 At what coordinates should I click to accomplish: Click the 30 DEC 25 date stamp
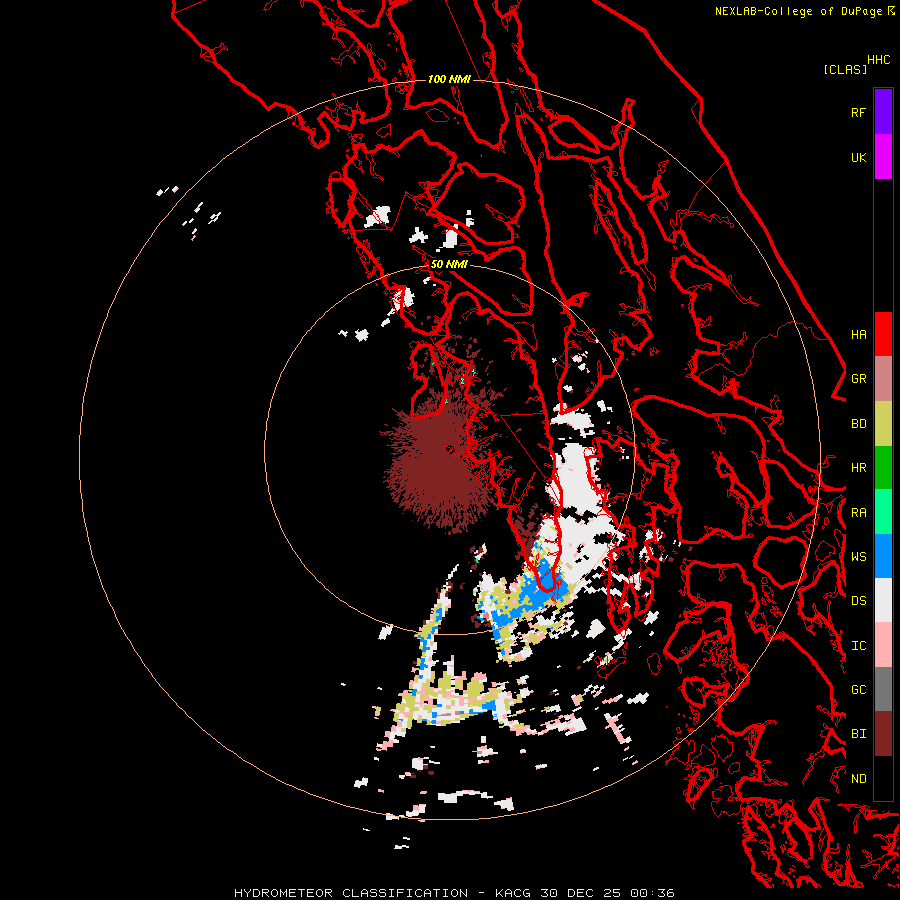(x=581, y=893)
